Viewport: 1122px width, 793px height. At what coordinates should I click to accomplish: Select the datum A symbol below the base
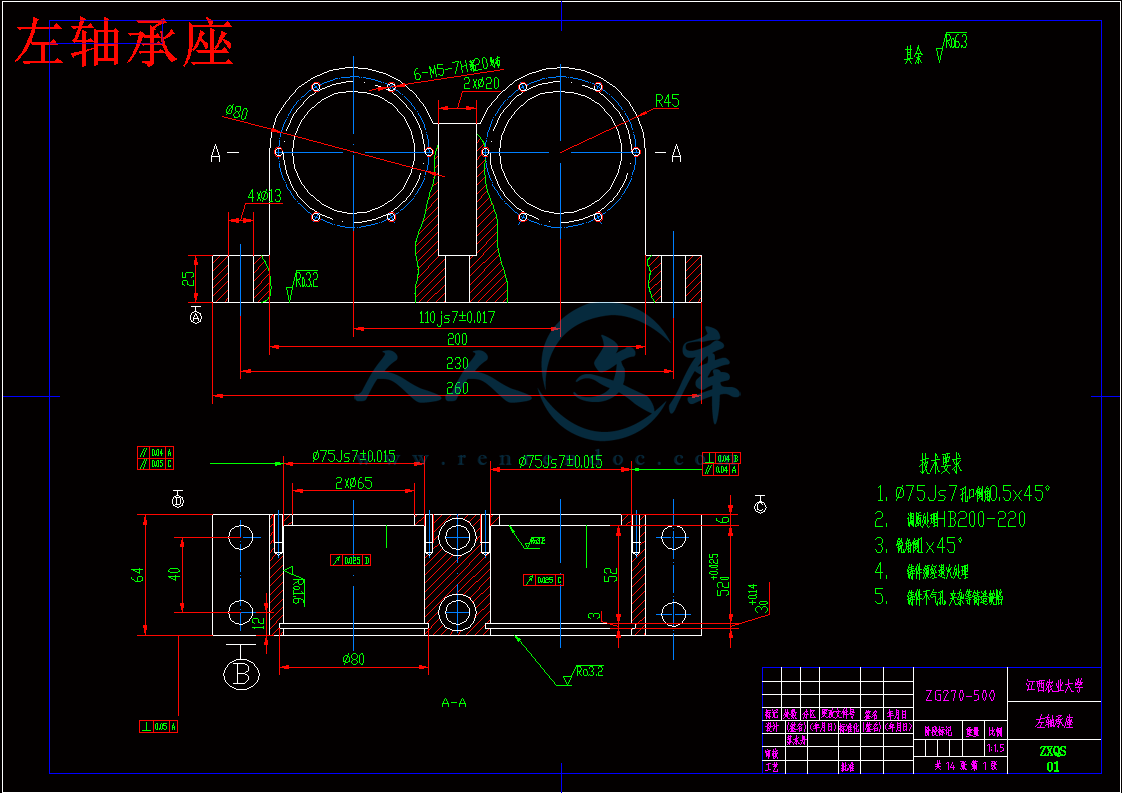195,316
